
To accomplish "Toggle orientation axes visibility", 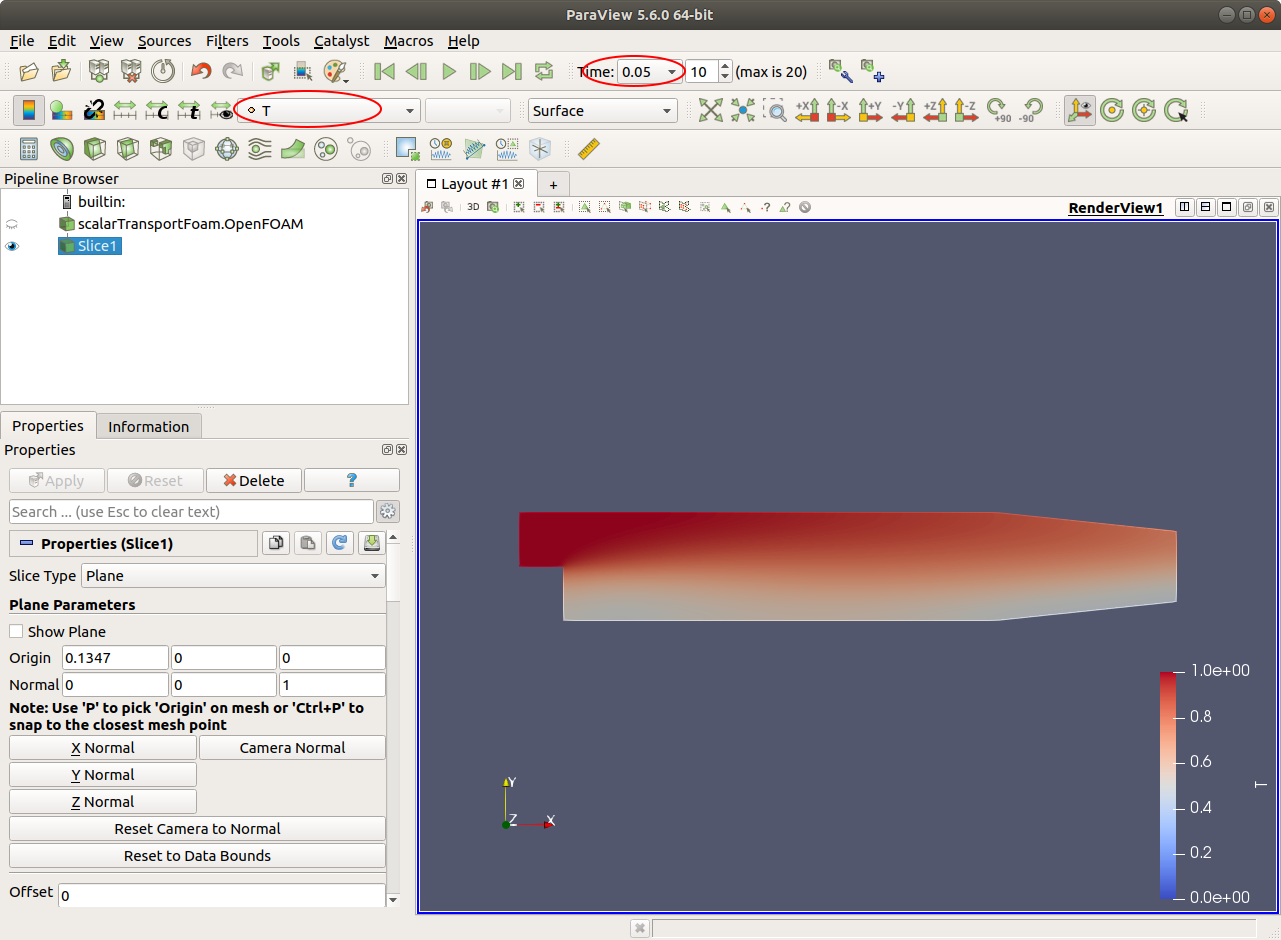I will [x=1080, y=110].
